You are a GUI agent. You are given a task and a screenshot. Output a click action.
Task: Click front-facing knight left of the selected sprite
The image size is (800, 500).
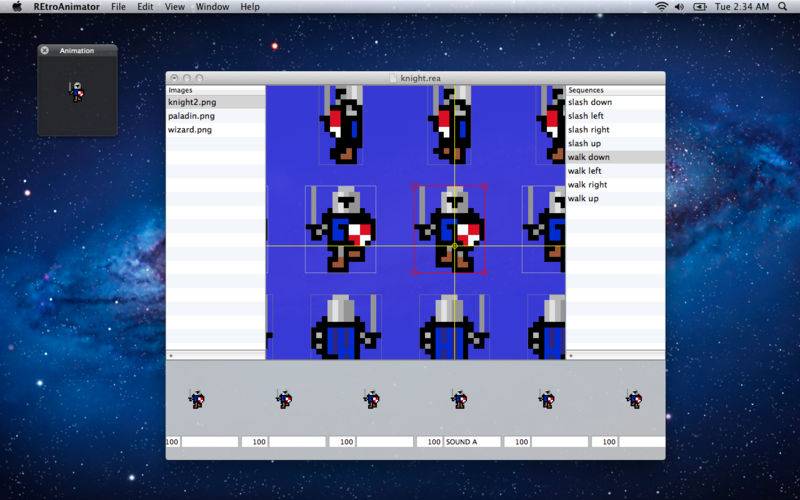tap(341, 229)
